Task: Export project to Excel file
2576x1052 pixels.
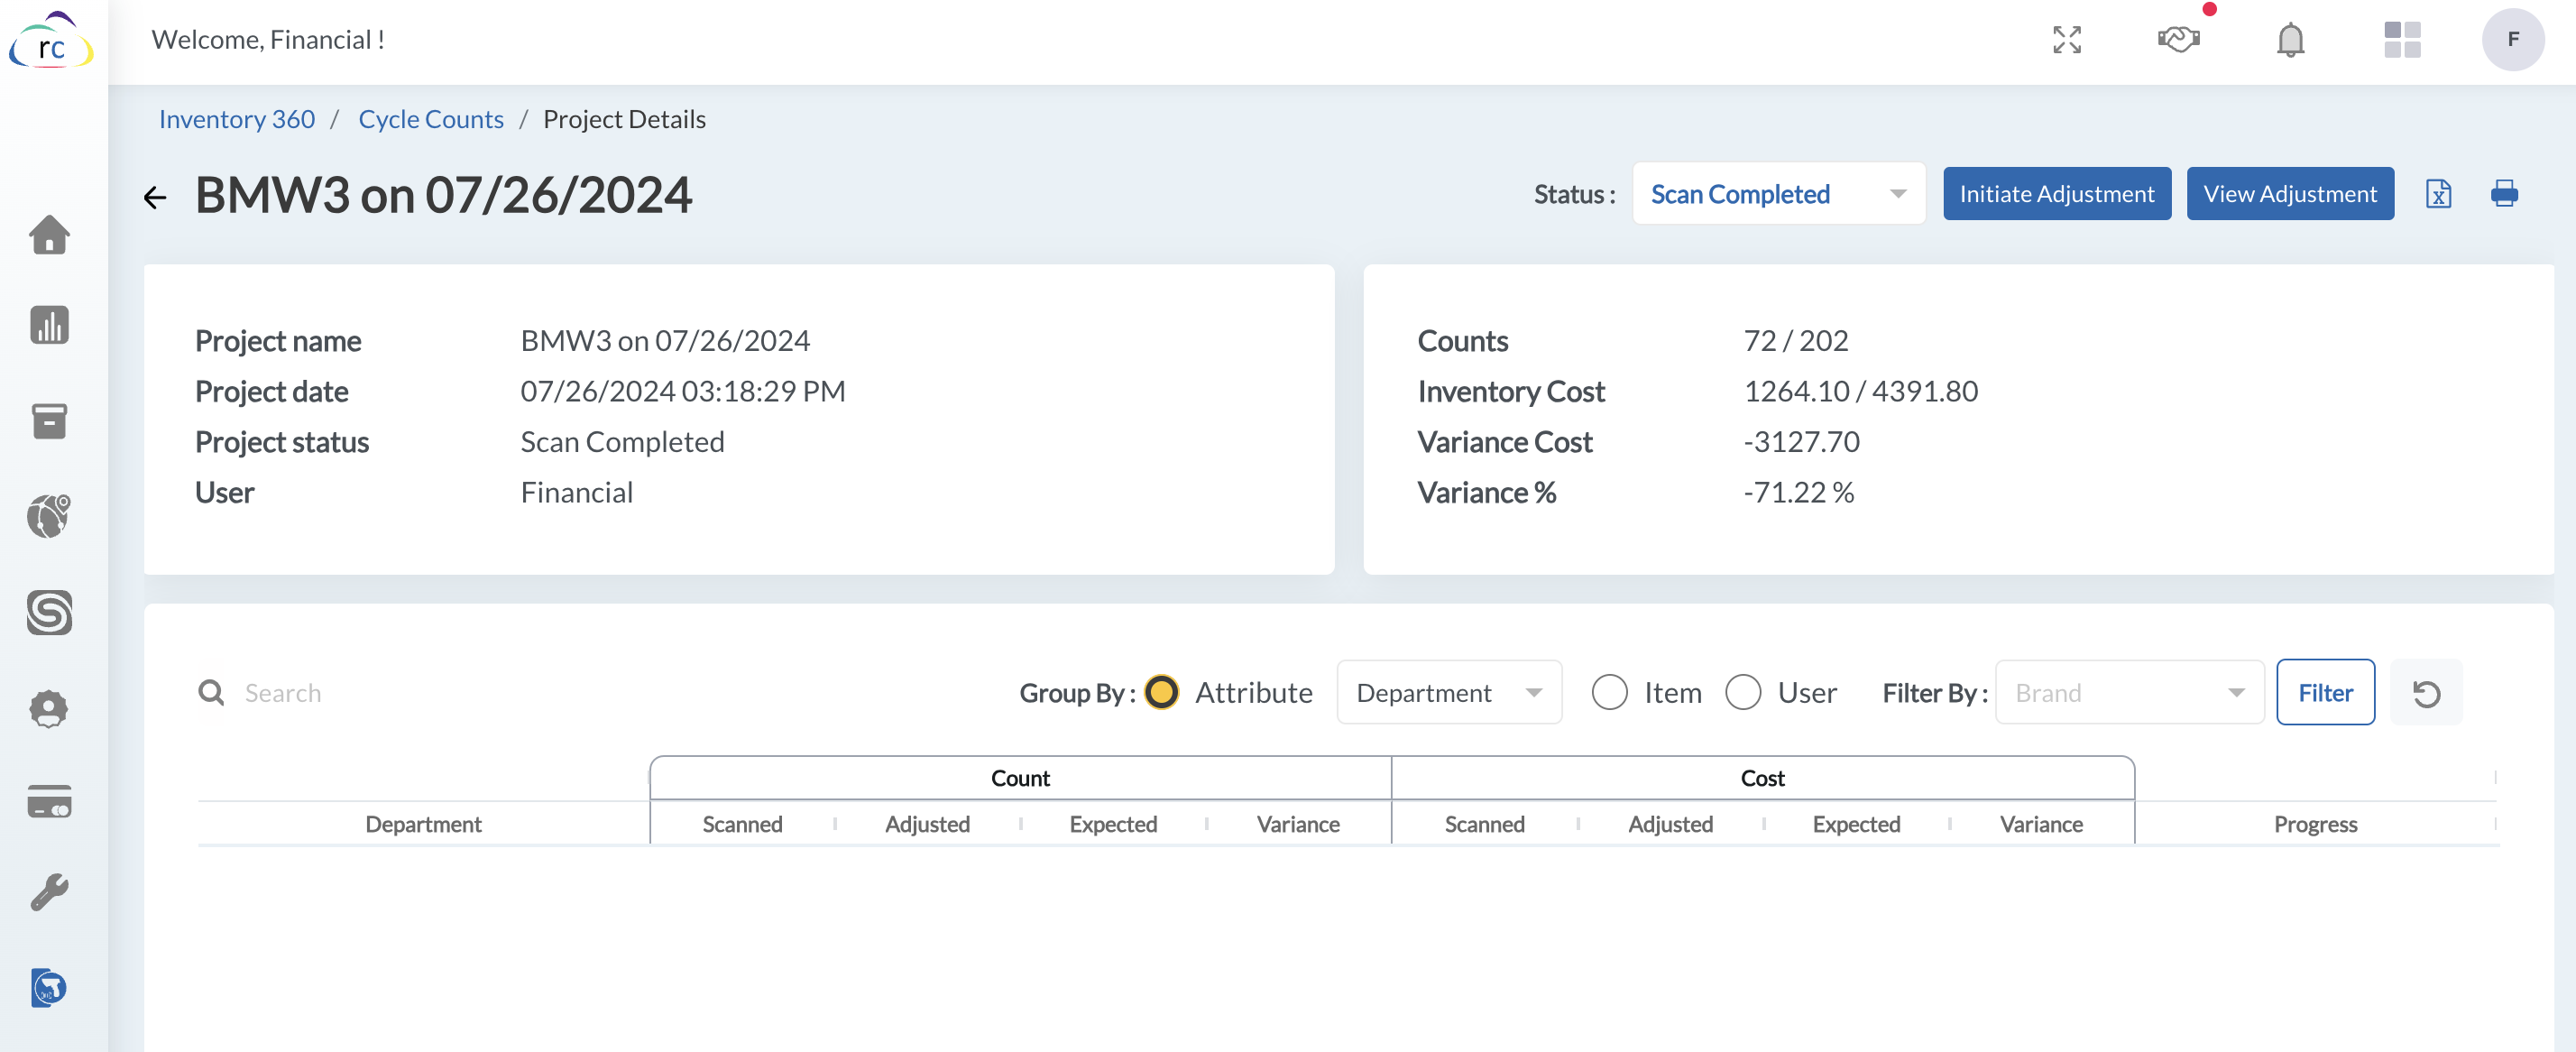Action: tap(2439, 193)
